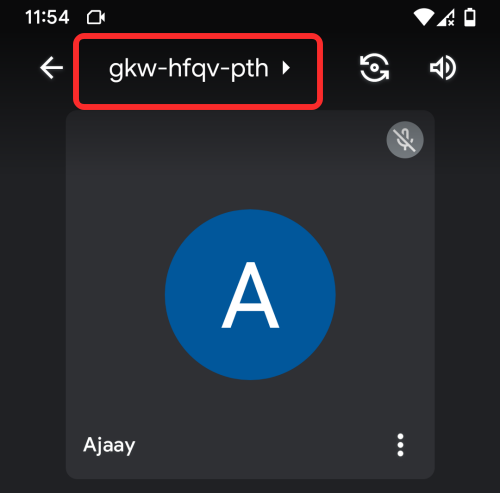Tap the video camera notification icon

(96, 17)
